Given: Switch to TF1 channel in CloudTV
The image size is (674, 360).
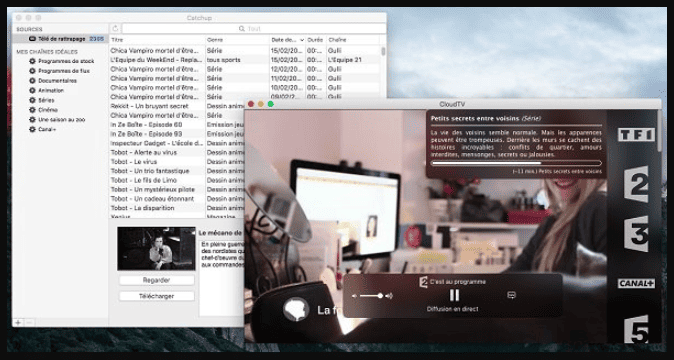Looking at the screenshot, I should [x=636, y=134].
